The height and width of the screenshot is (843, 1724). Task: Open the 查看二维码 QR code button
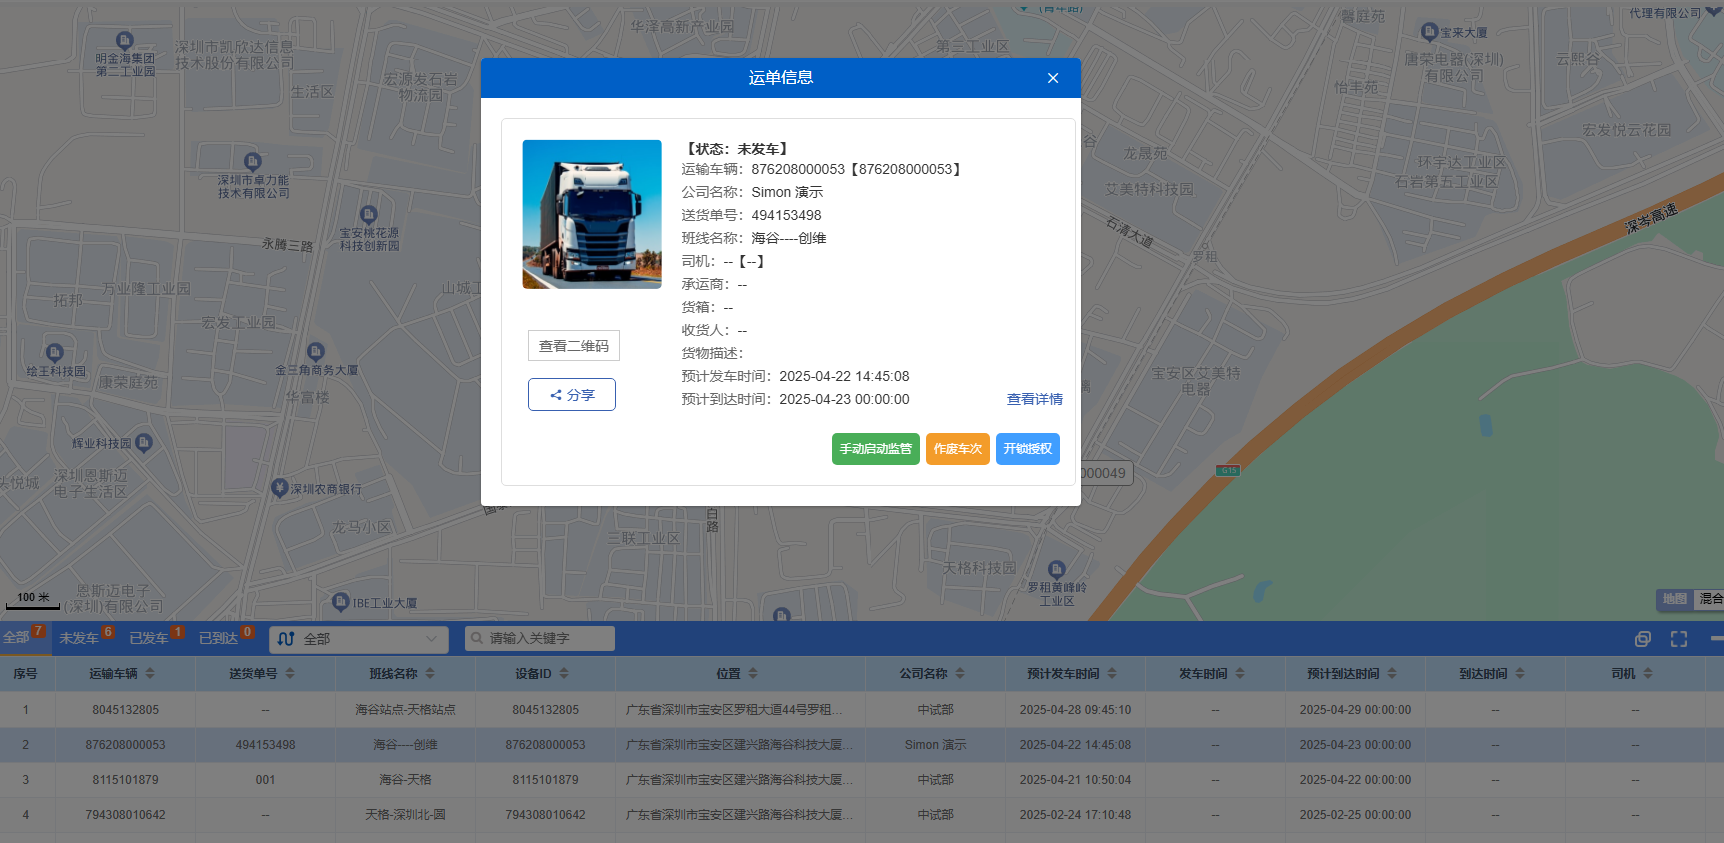573,346
